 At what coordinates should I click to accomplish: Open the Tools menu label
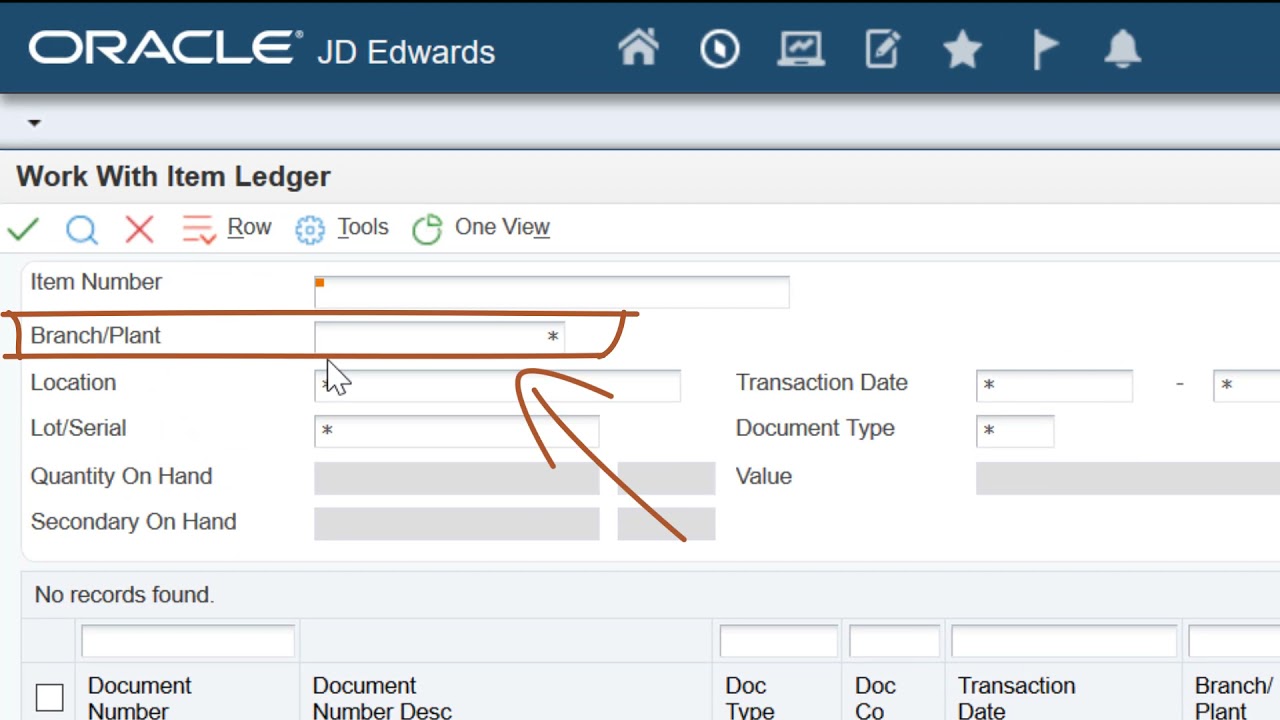coord(363,227)
